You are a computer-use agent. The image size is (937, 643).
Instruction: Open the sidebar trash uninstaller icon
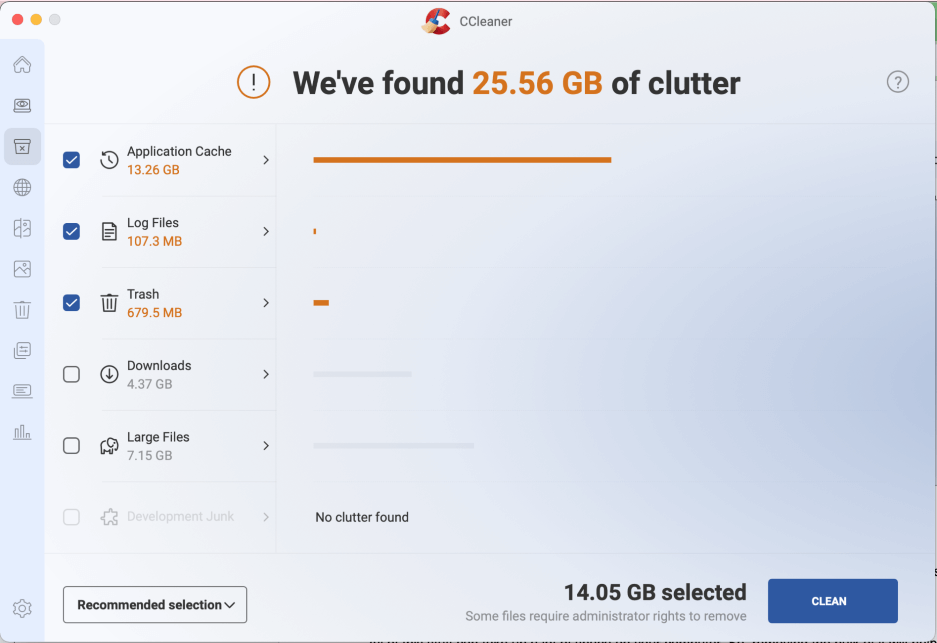coord(22,310)
